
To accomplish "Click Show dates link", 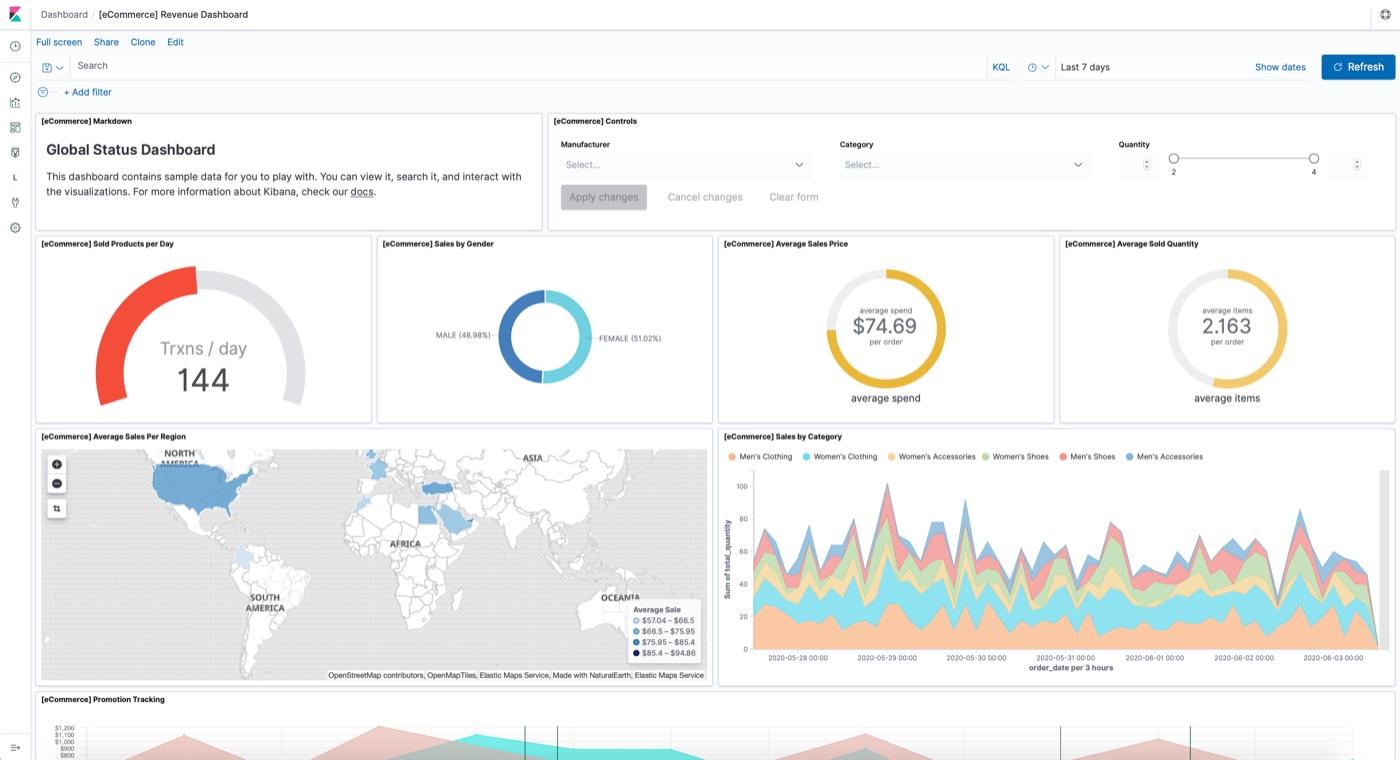I will [1280, 67].
